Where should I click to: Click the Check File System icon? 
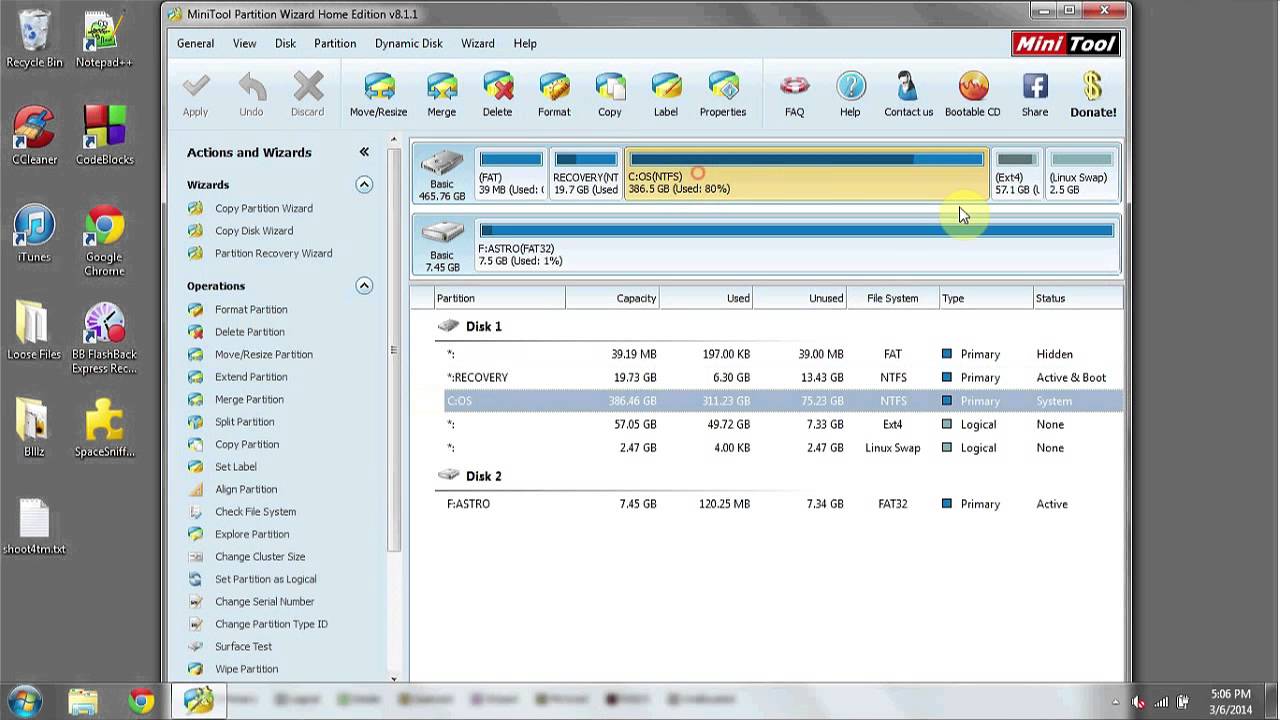[195, 512]
